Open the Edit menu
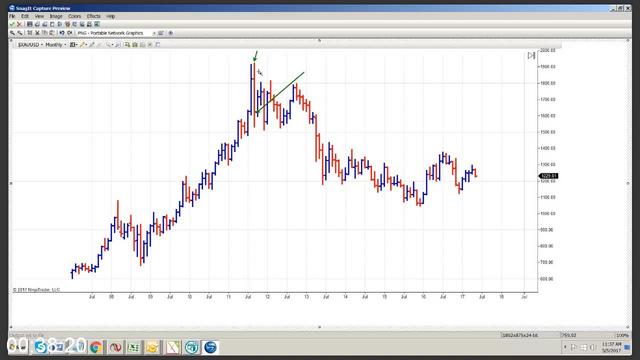The height and width of the screenshot is (360, 640). [x=25, y=16]
